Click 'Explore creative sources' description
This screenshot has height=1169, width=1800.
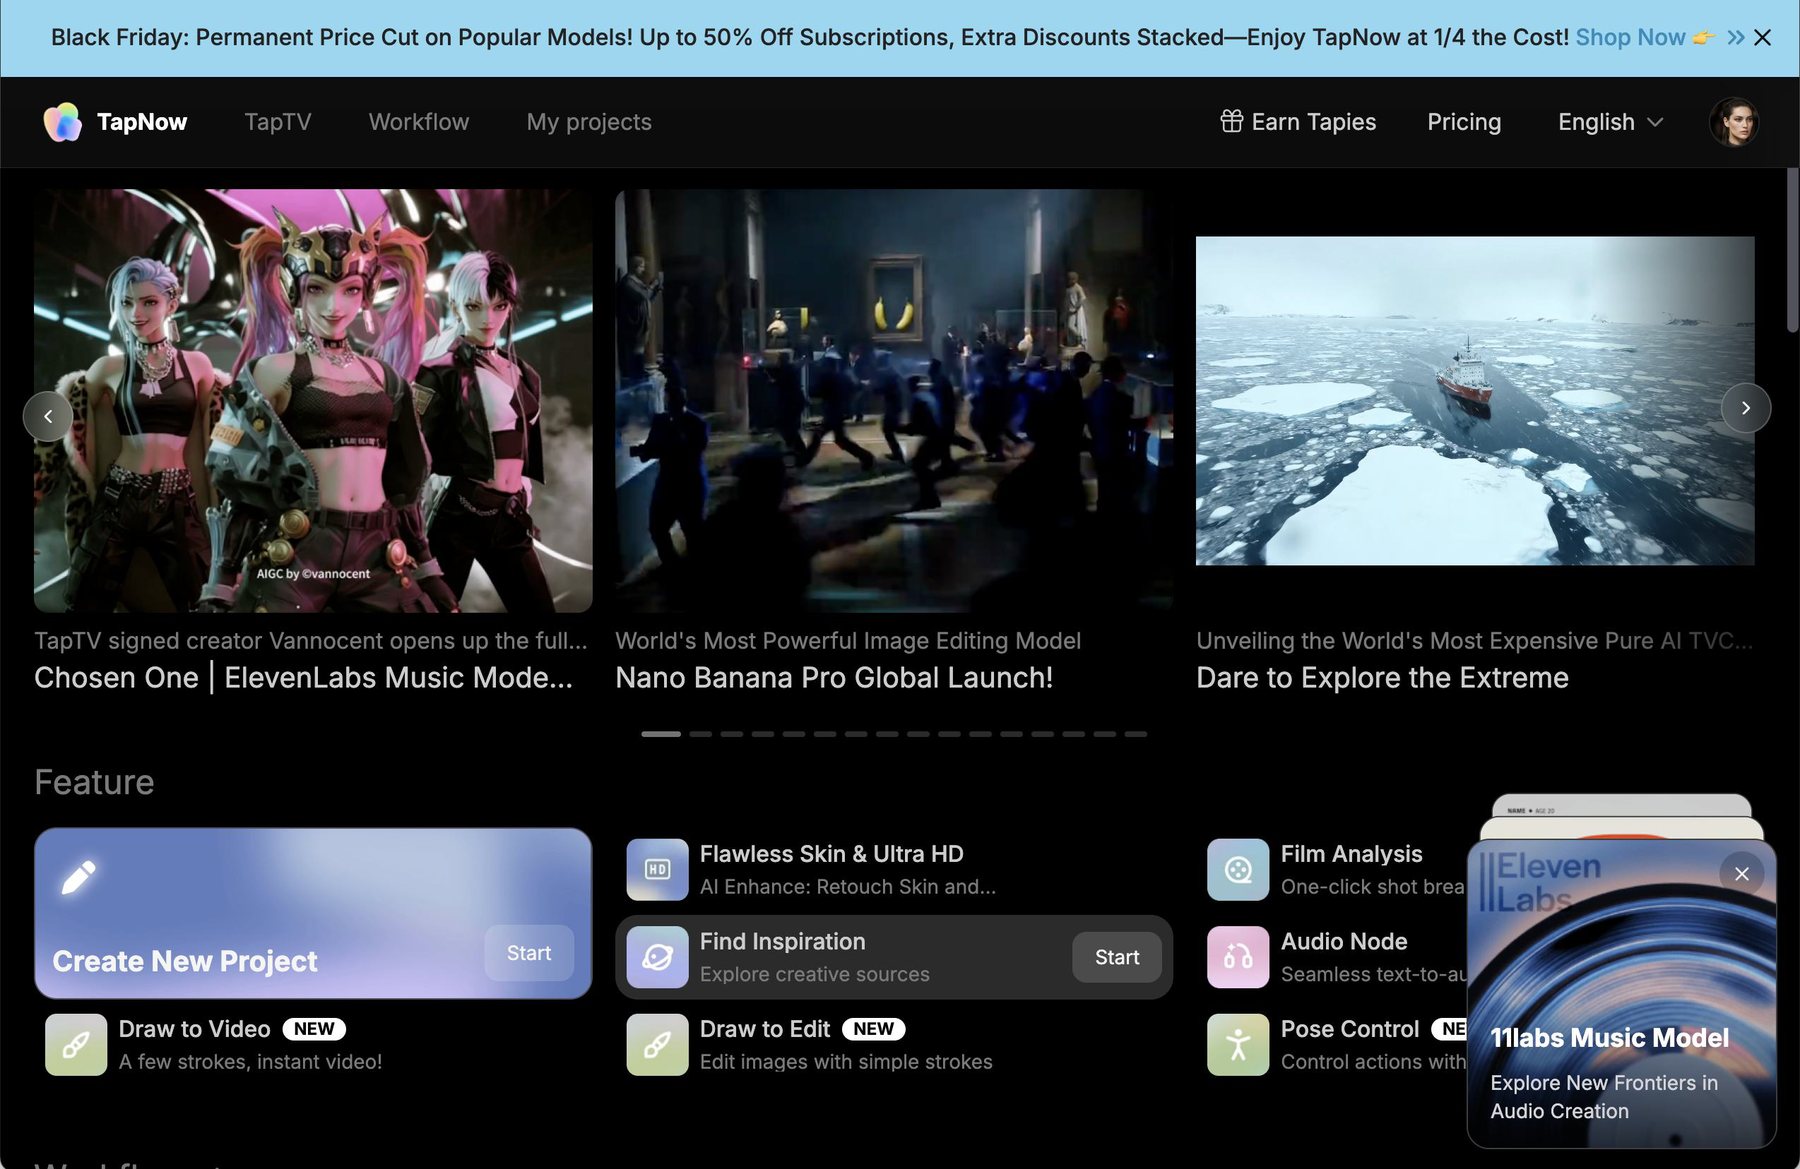(815, 974)
